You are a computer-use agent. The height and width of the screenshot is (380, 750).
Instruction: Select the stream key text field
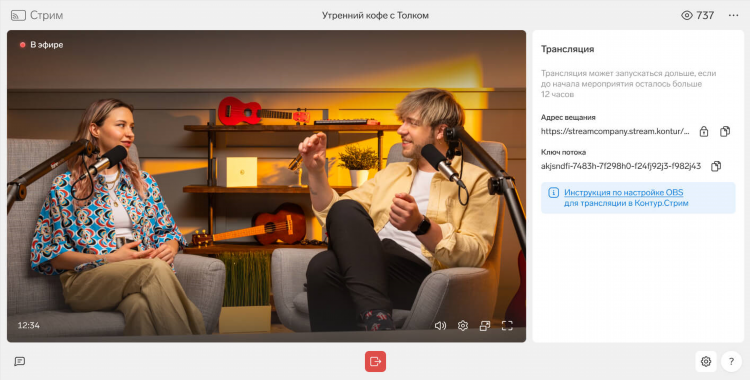pos(621,166)
